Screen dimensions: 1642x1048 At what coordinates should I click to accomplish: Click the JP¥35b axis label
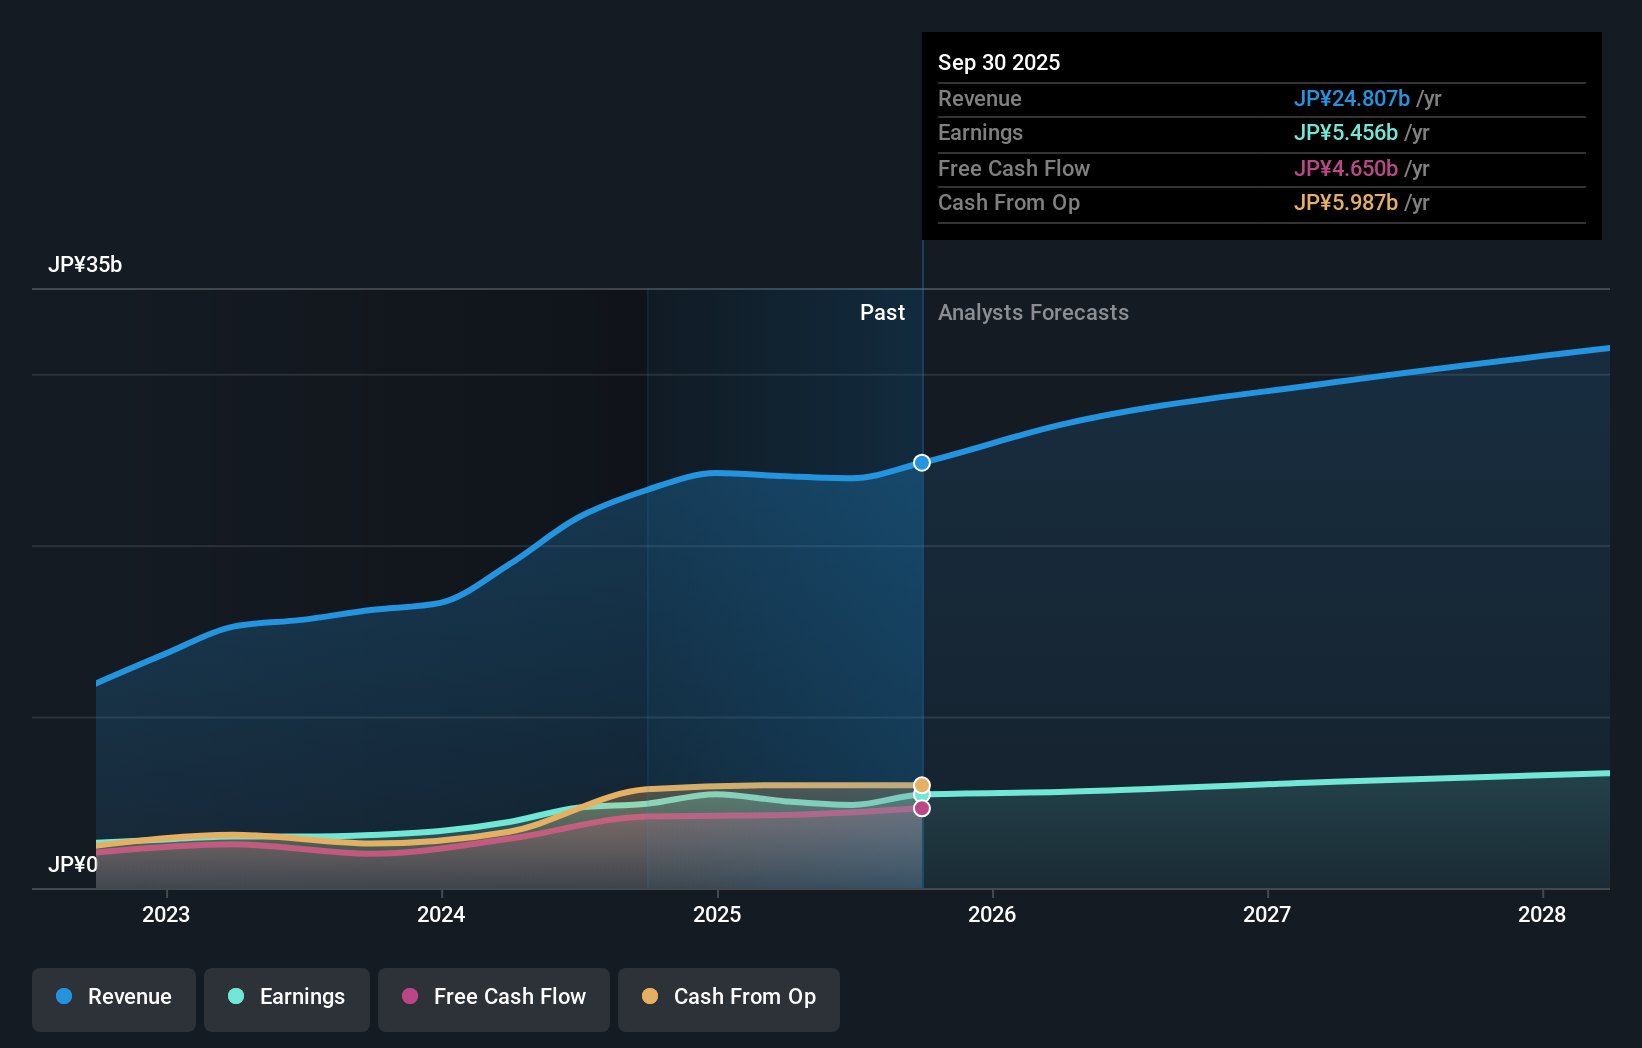point(86,265)
